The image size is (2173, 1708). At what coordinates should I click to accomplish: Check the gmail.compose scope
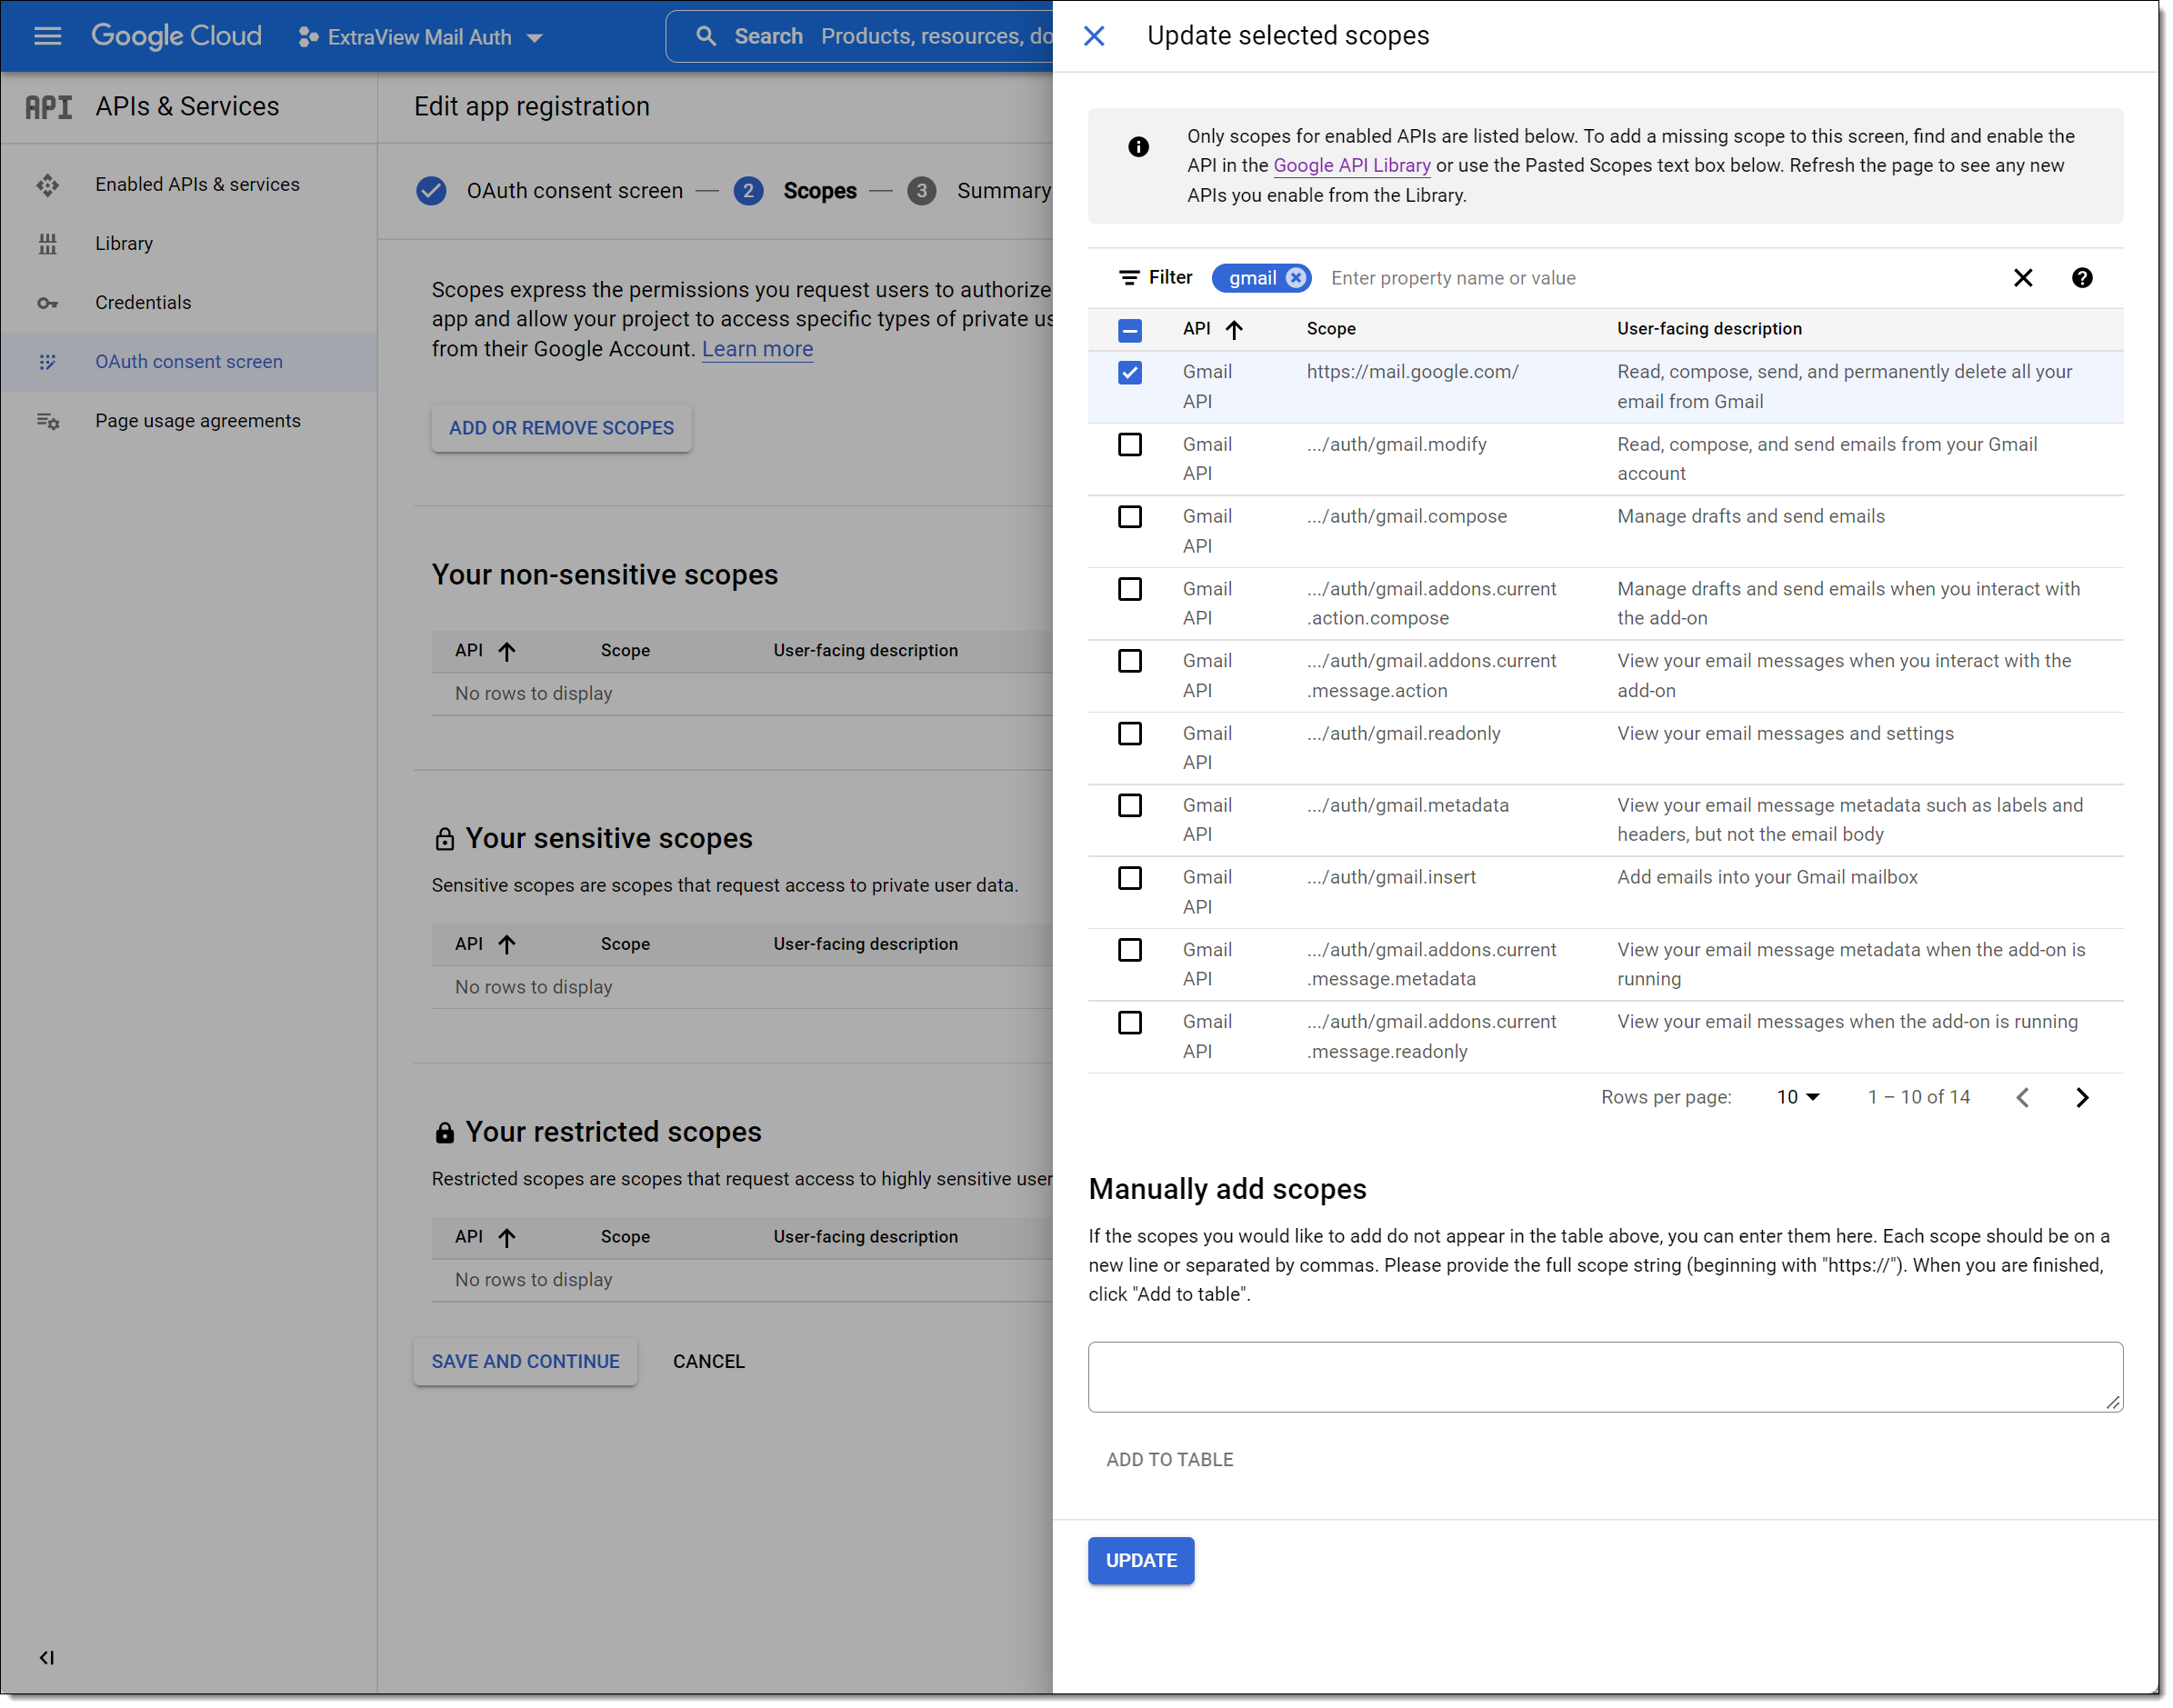(1130, 517)
